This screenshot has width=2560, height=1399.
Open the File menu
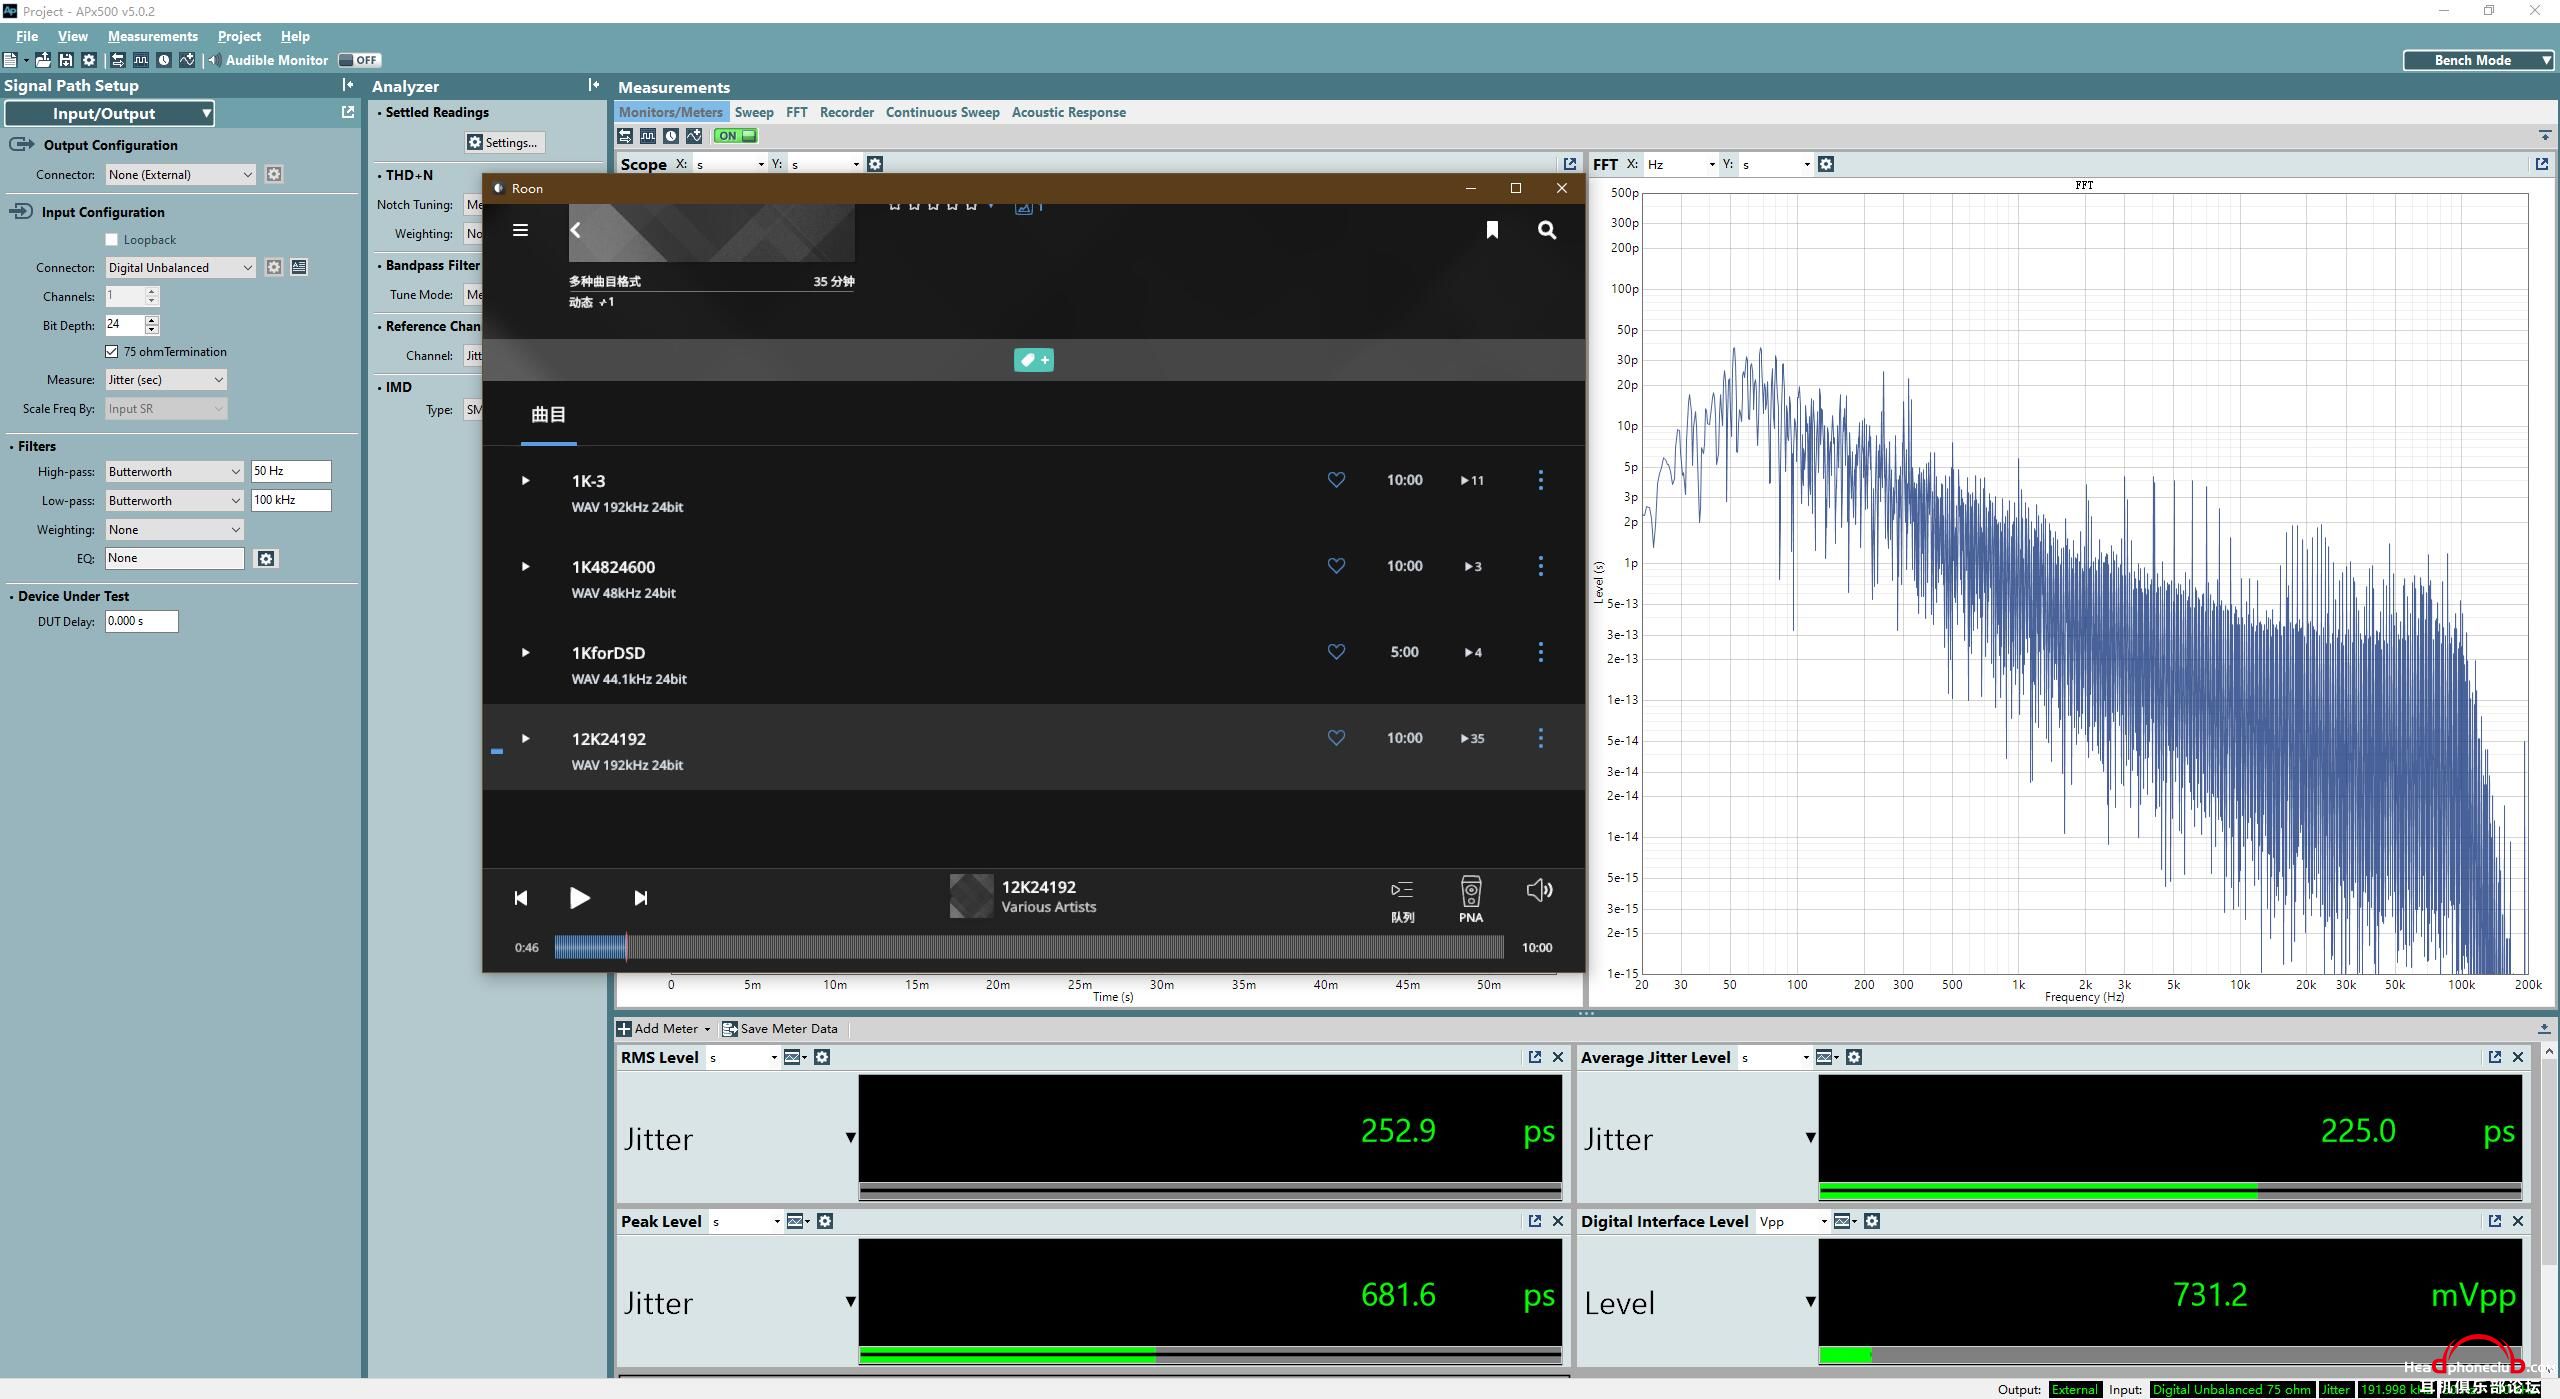coord(27,36)
